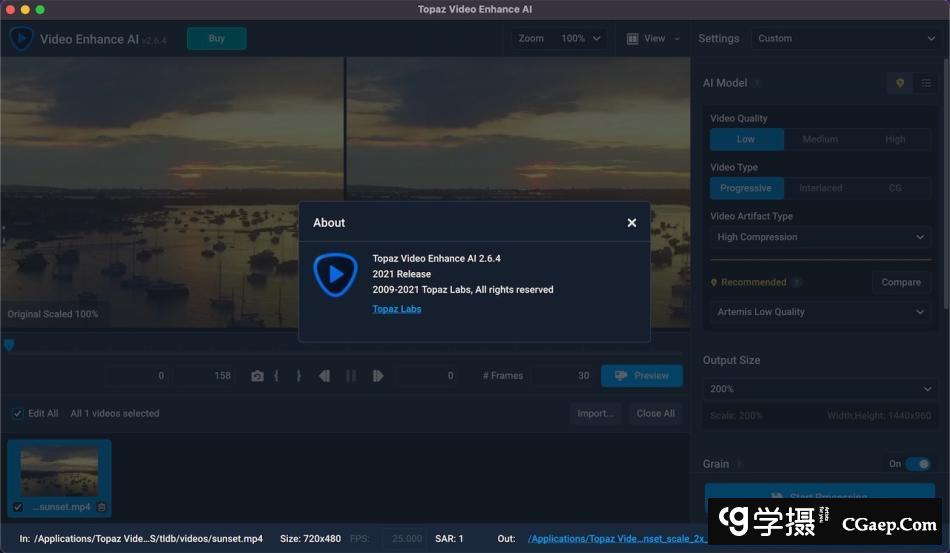Uncheck the sunset.mp4 video checkbox
The height and width of the screenshot is (553, 950).
pos(18,507)
